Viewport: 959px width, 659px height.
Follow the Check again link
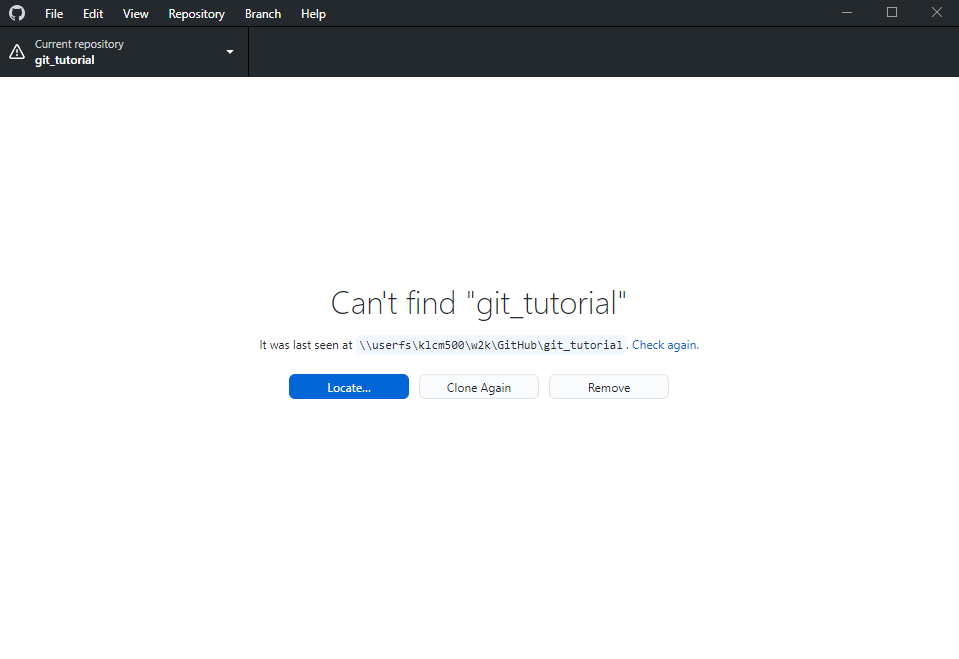[665, 345]
